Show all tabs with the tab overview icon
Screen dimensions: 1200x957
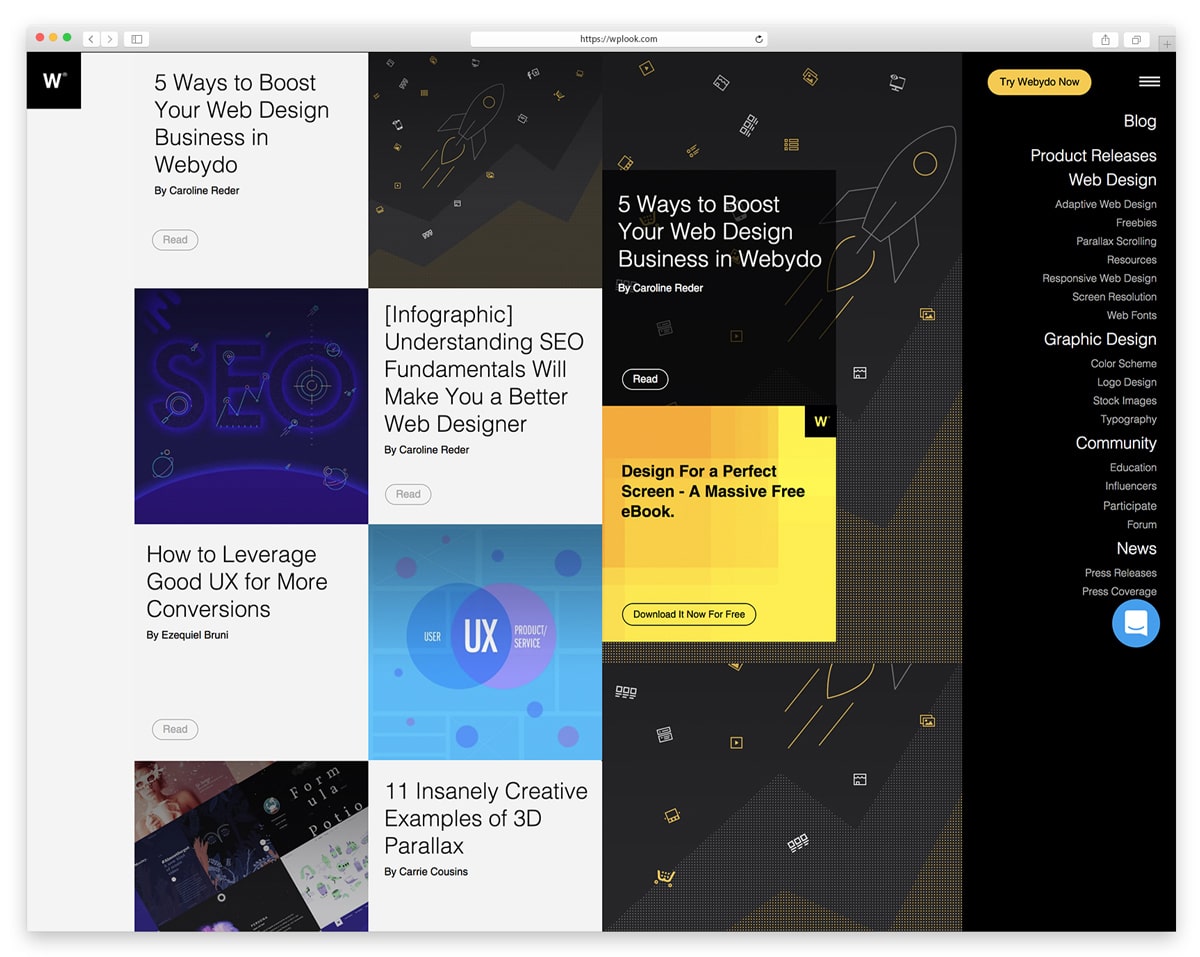1136,40
